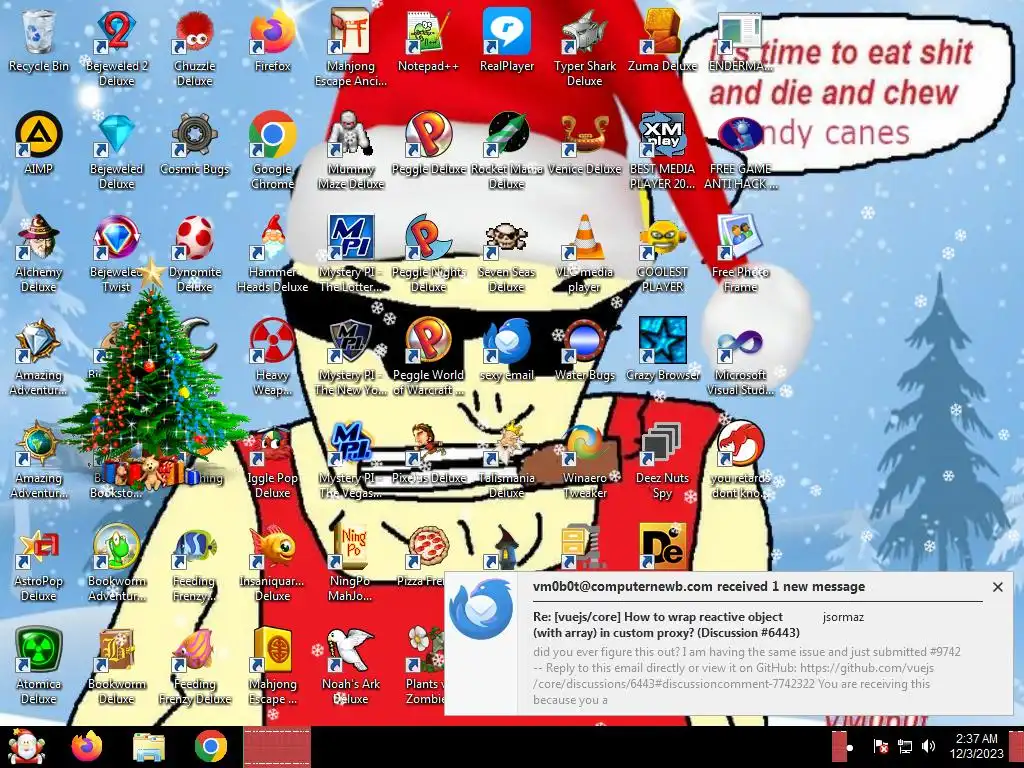This screenshot has height=768, width=1024.
Task: Open Heavy Weapon radiation icon
Action: pos(272,357)
